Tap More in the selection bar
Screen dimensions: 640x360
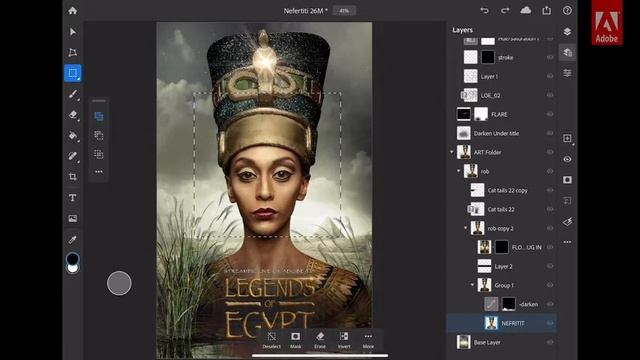[x=368, y=340]
